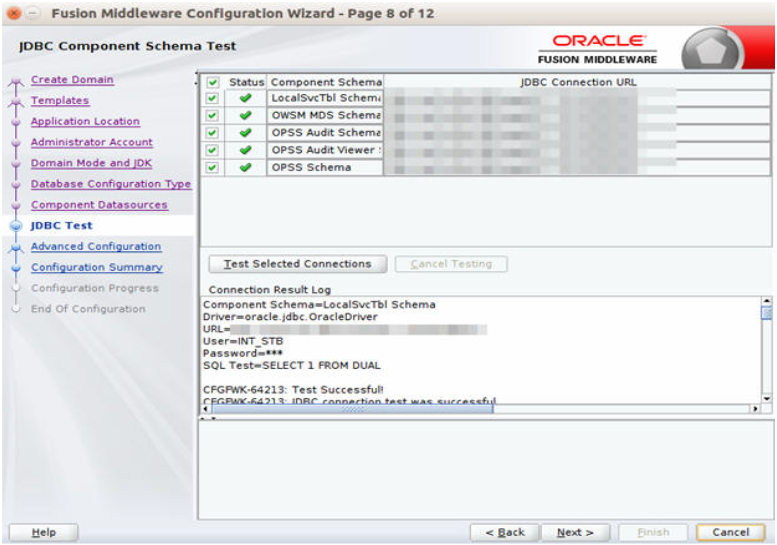
Task: Click the vertical scrollbar thumb in log
Action: (766, 313)
